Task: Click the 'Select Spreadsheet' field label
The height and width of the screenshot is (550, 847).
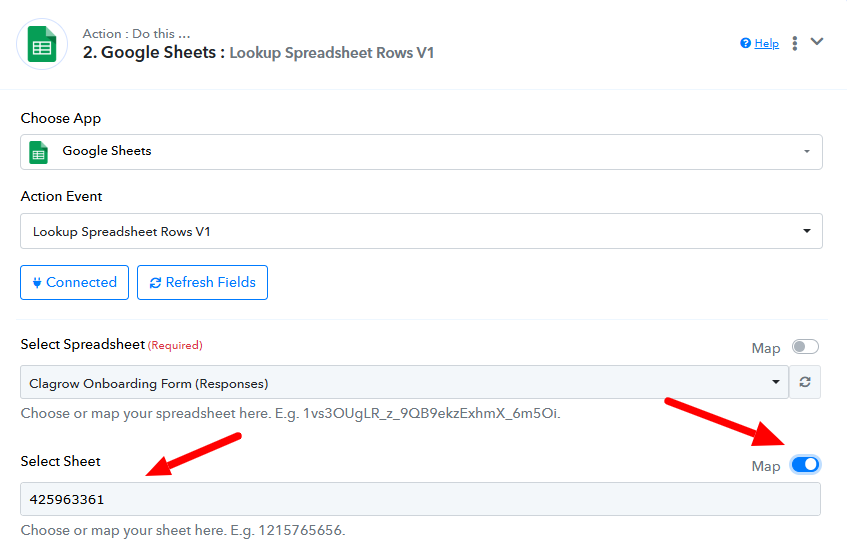Action: [83, 344]
